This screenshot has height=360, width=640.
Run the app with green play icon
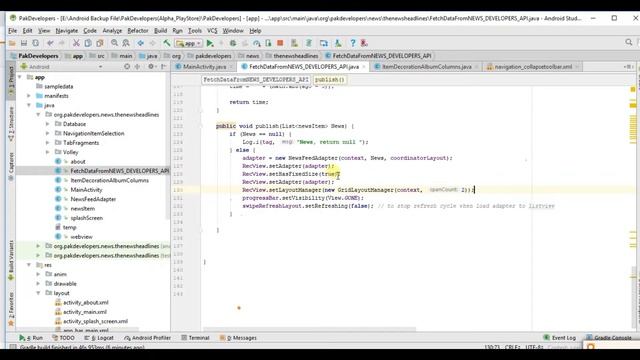pyautogui.click(x=210, y=43)
